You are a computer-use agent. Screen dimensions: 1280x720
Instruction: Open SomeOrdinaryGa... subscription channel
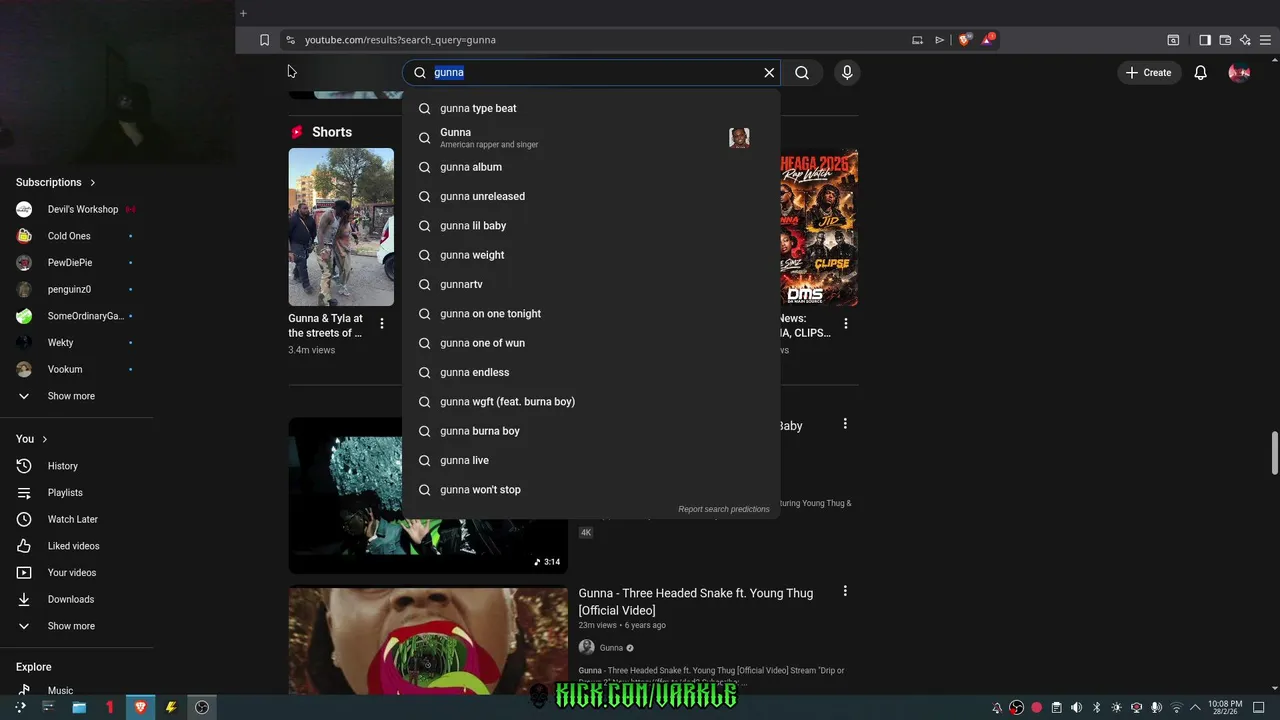coord(76,316)
